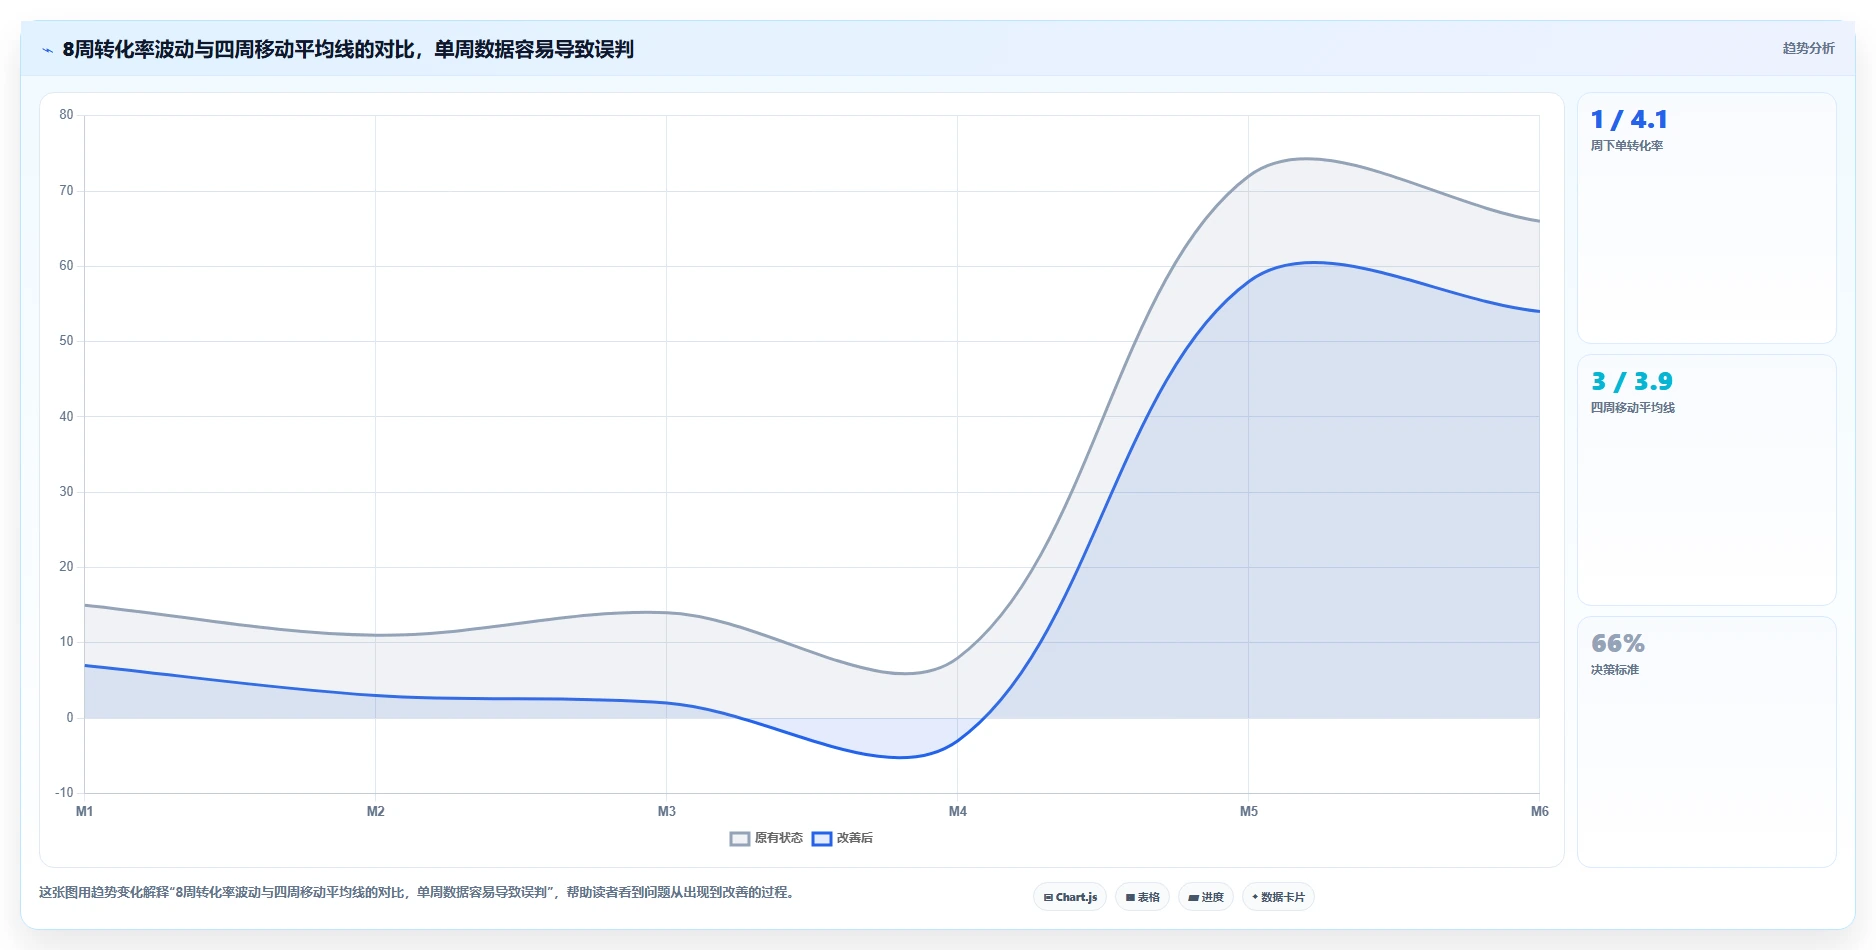Screen dimensions: 1876x950
Task: Select the 表格 chip
Action: point(1142,897)
